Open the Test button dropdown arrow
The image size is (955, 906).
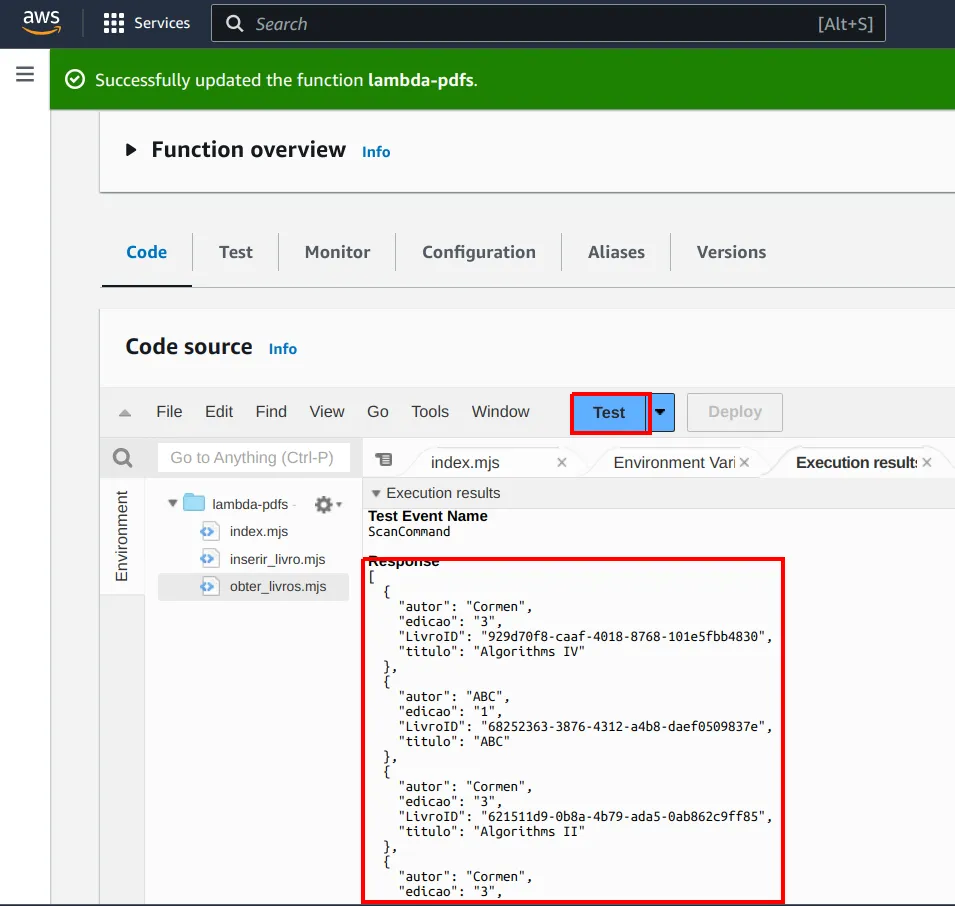(x=660, y=412)
